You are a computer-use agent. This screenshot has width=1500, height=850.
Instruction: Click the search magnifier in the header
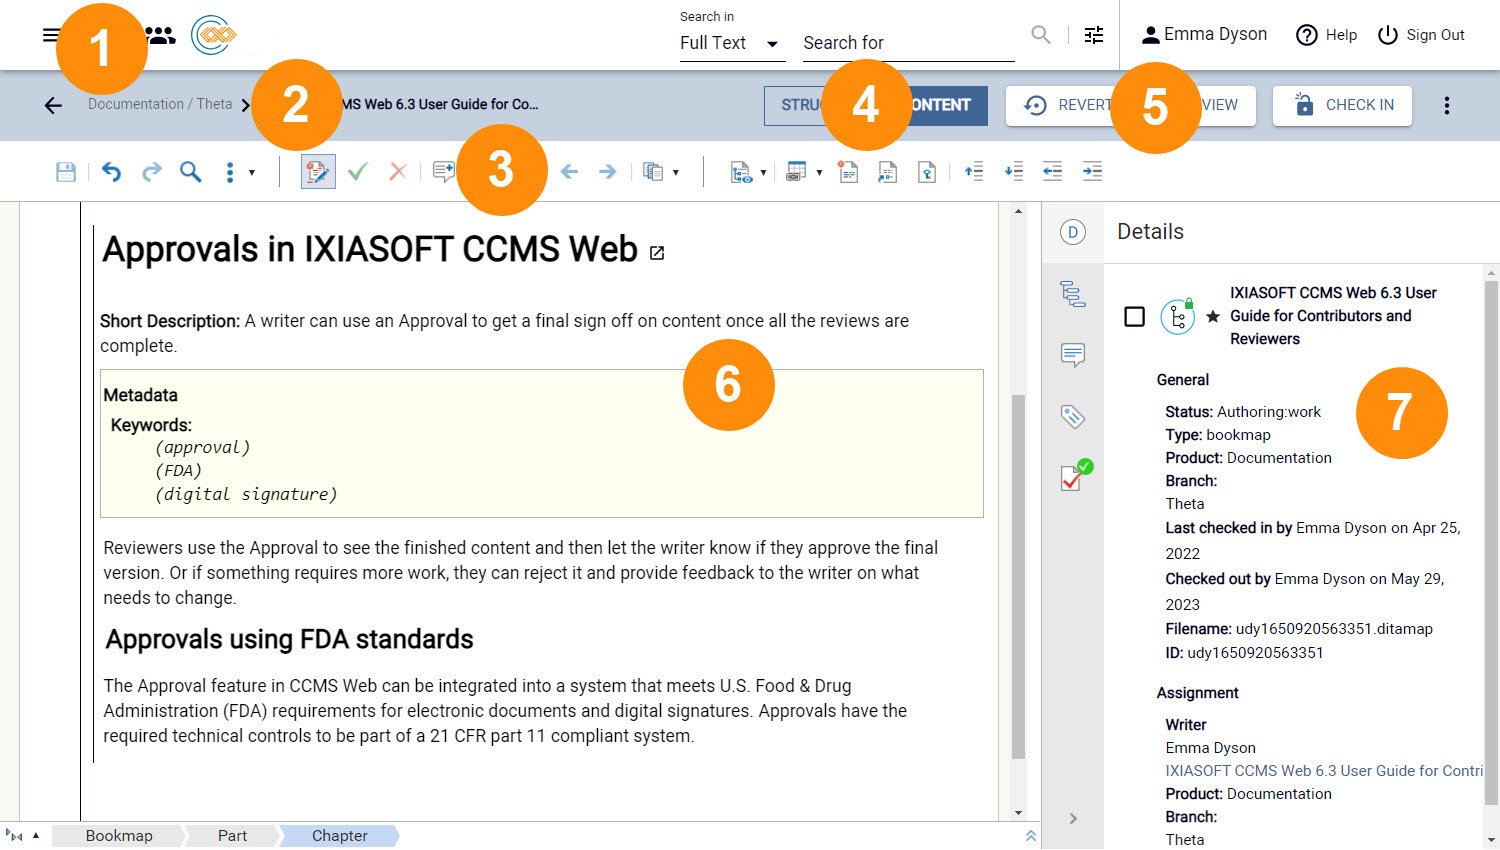(x=1041, y=35)
